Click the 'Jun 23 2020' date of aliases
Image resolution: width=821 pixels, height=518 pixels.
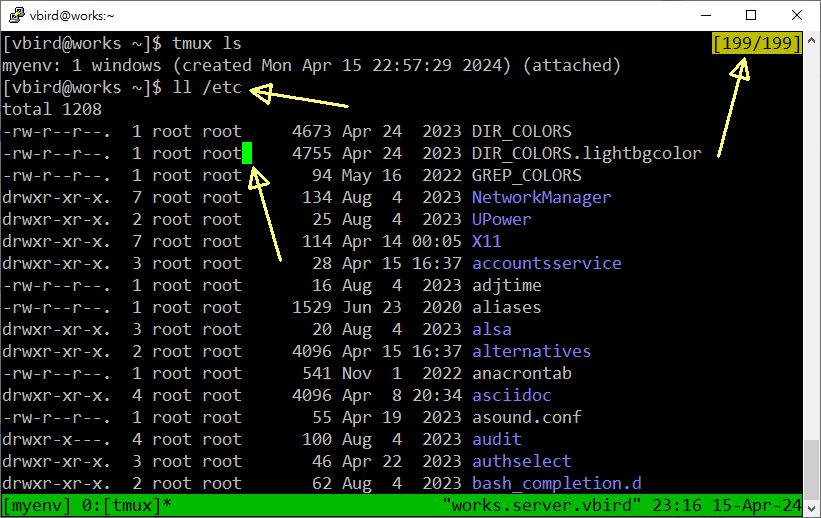tap(402, 307)
